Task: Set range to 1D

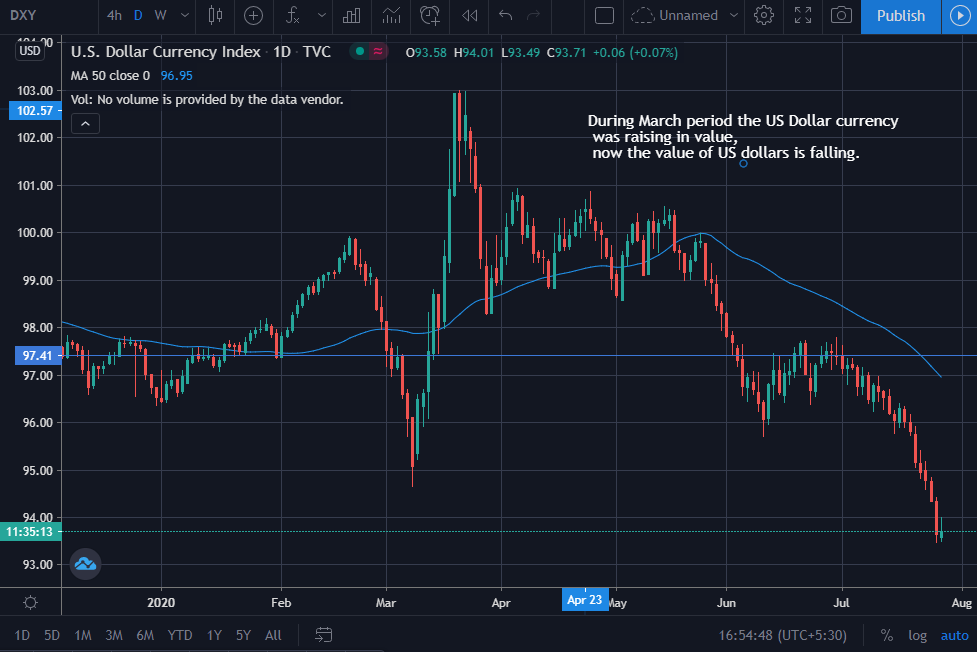Action: pyautogui.click(x=22, y=635)
